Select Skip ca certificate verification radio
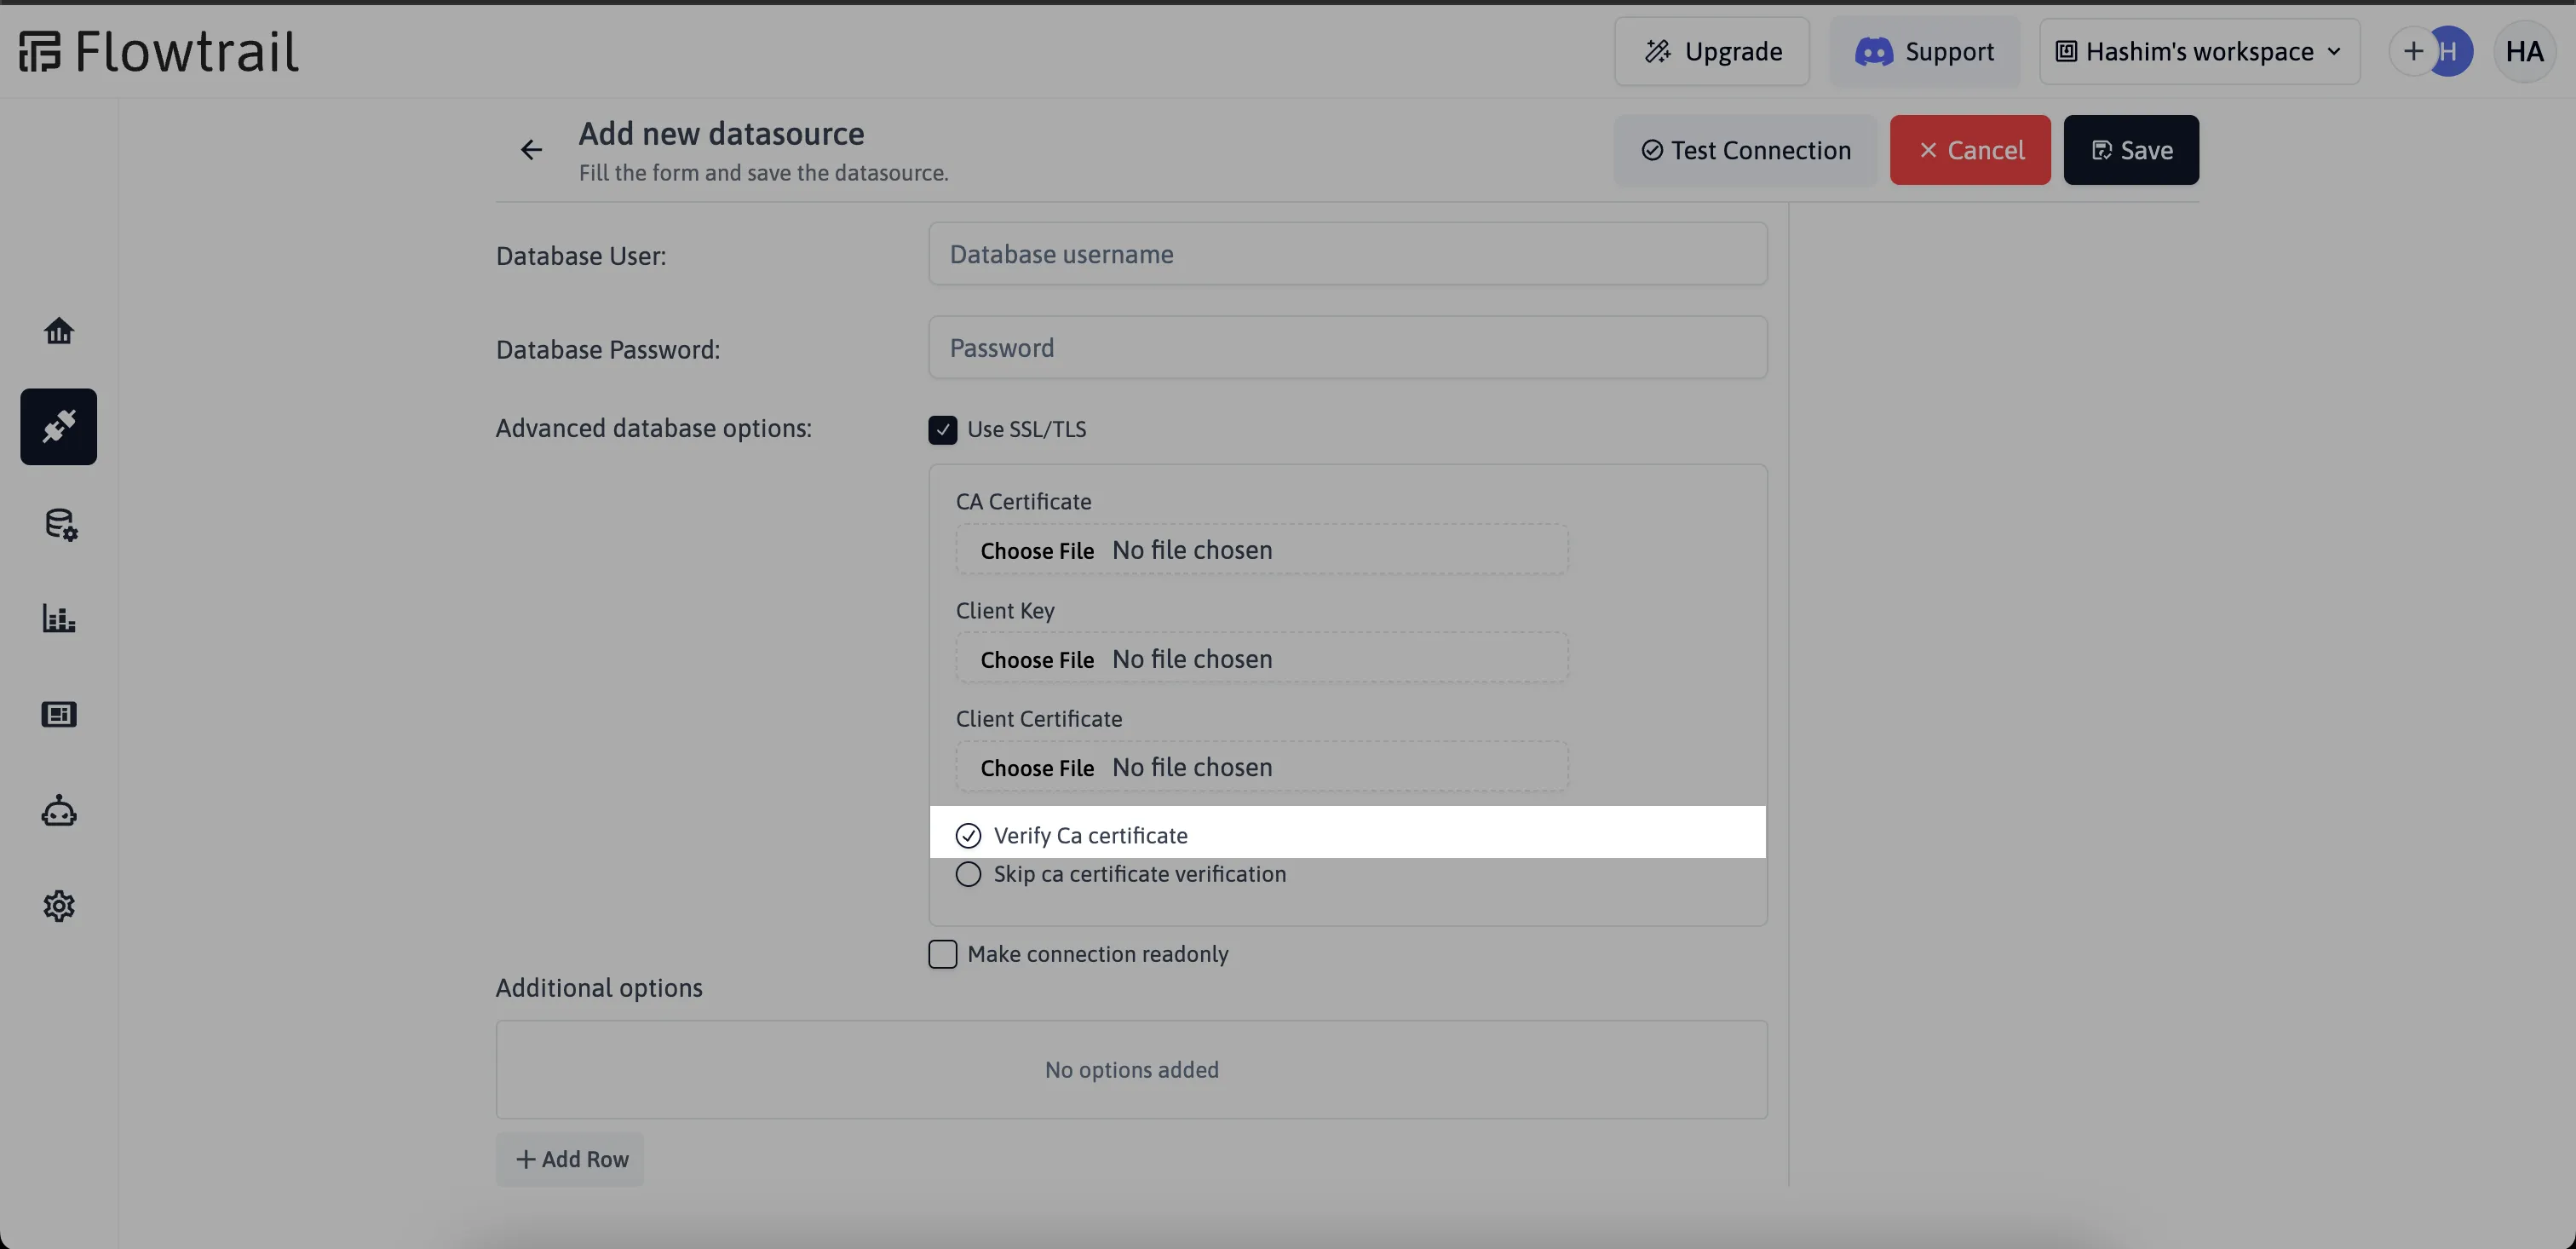This screenshot has height=1249, width=2576. point(968,874)
